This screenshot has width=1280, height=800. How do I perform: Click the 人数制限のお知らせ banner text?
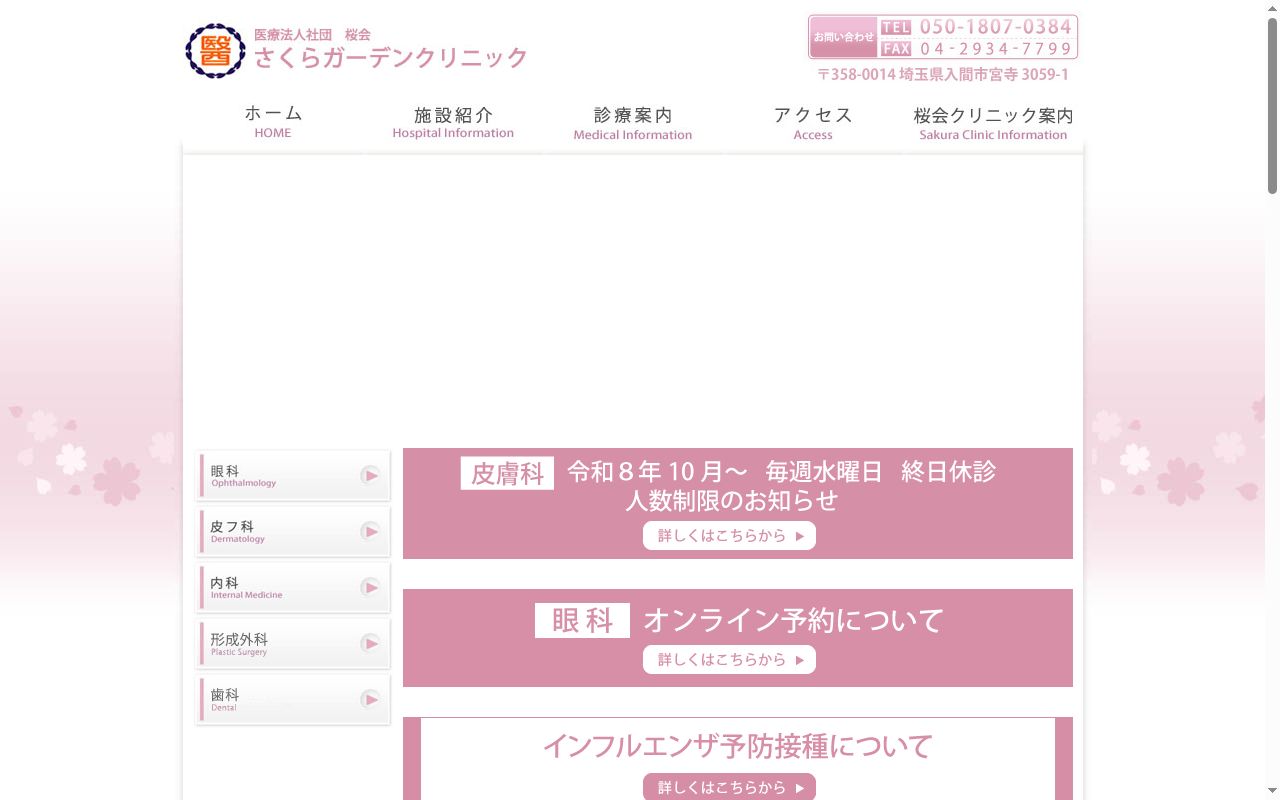[x=732, y=500]
